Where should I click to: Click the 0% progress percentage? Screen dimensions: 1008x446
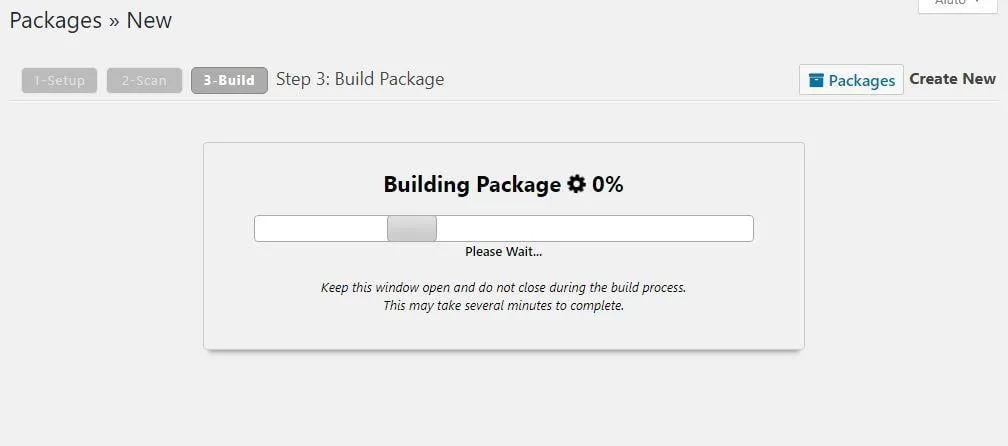[608, 184]
